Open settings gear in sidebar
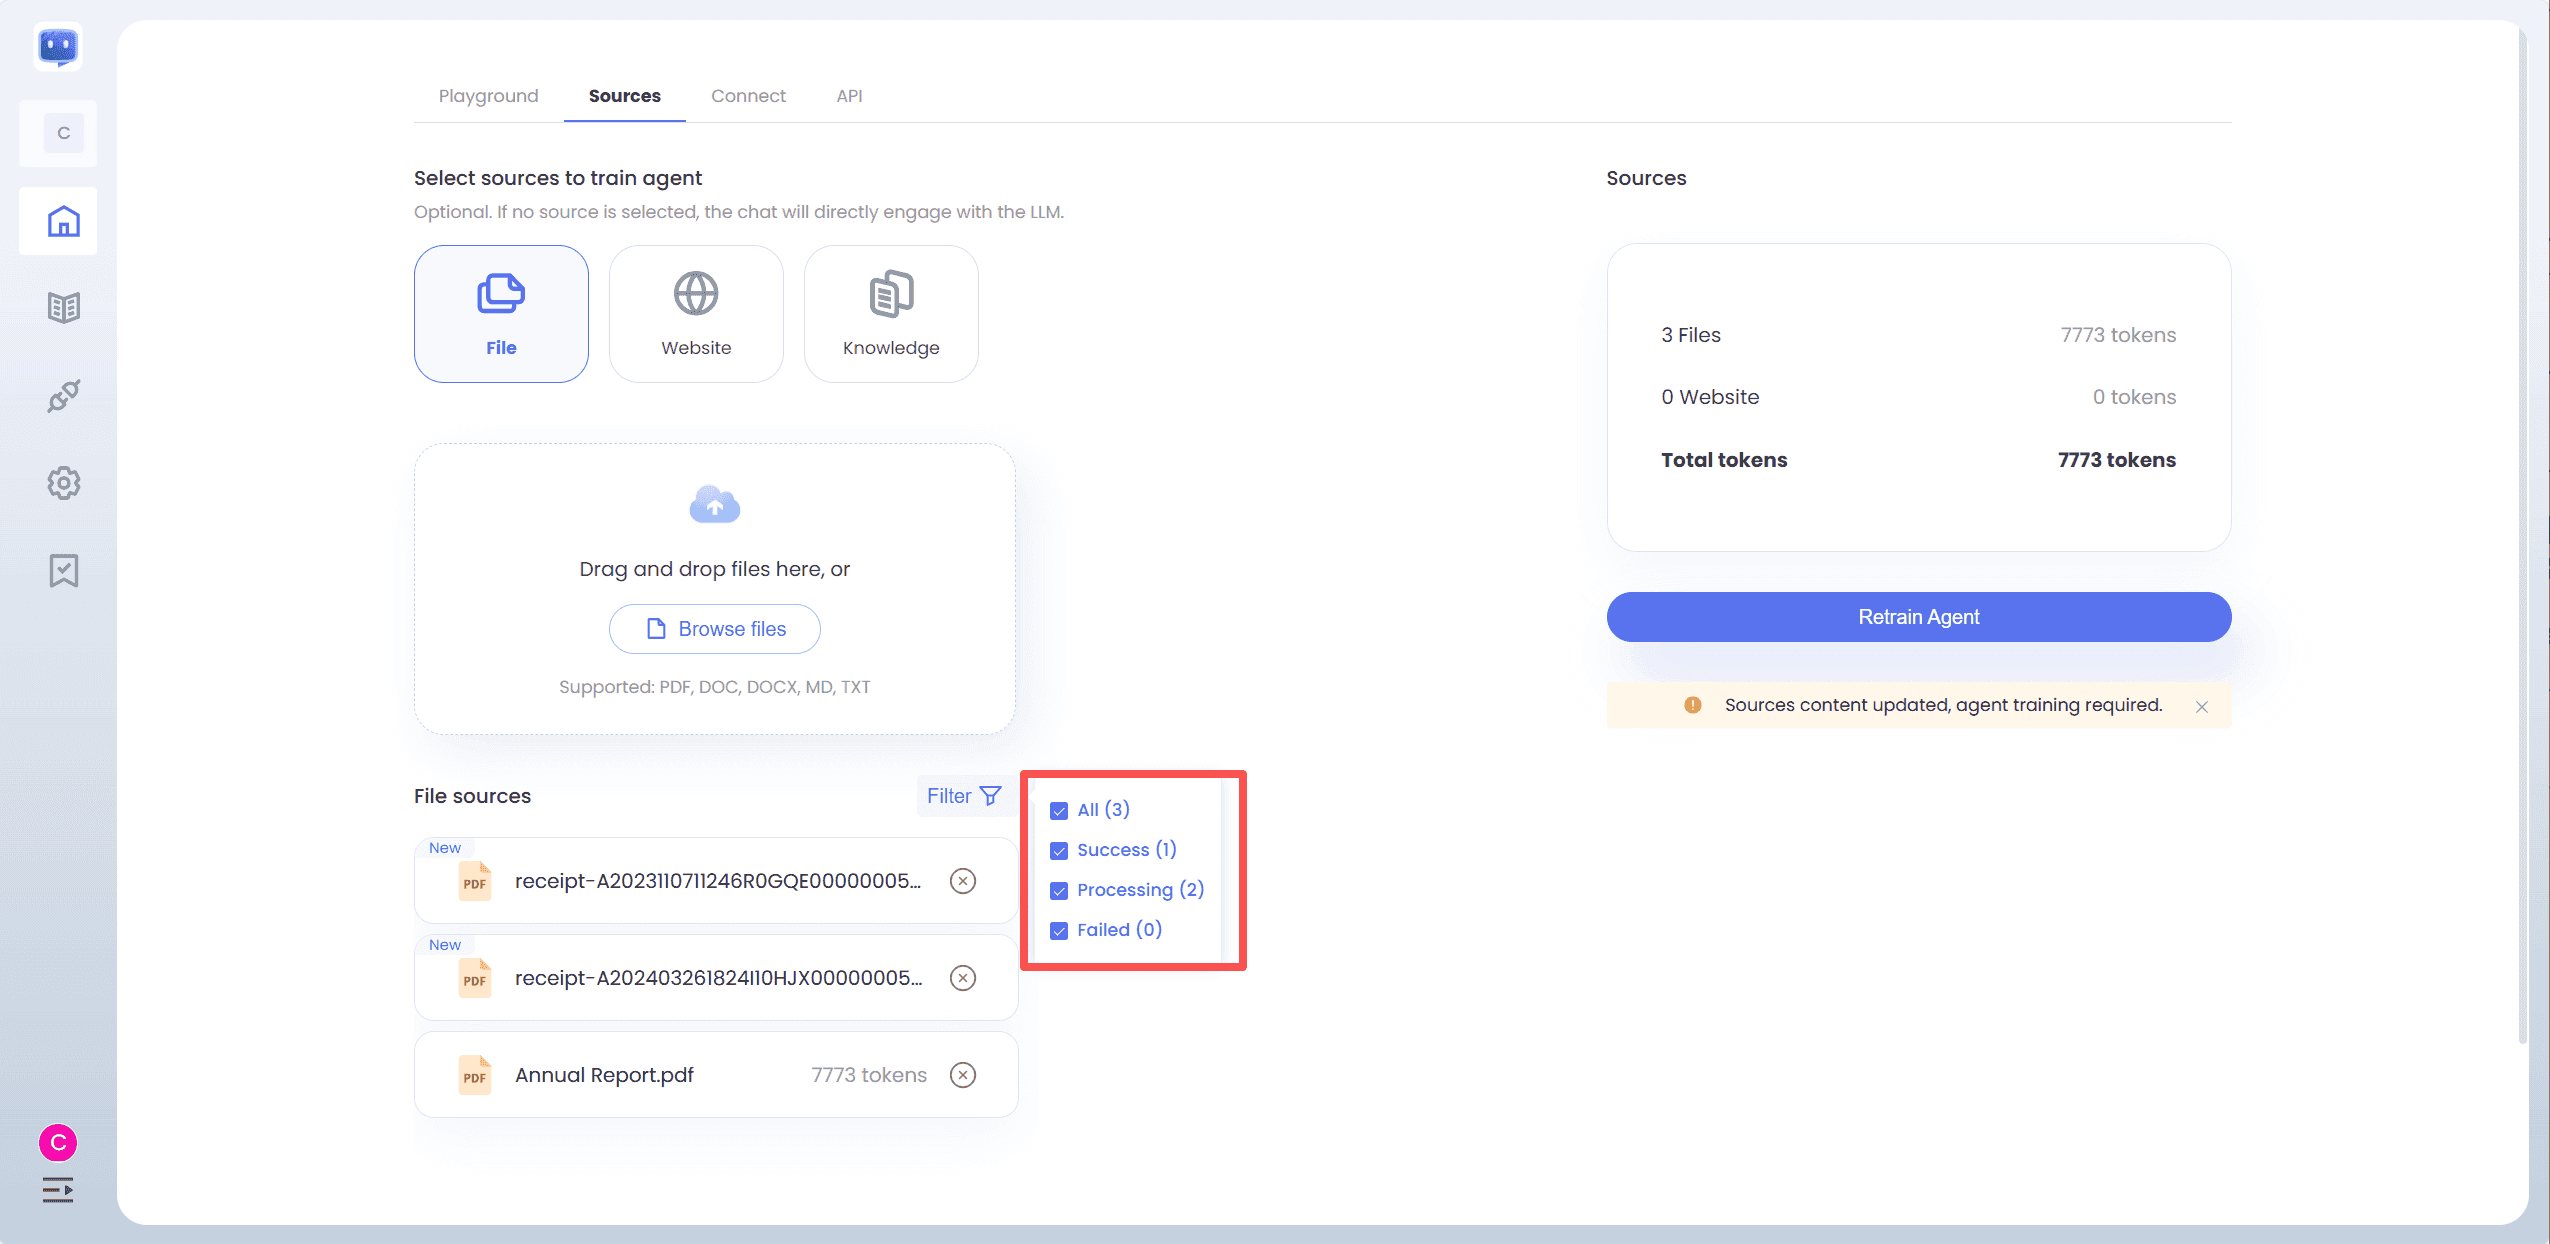The image size is (2550, 1244). pos(63,483)
